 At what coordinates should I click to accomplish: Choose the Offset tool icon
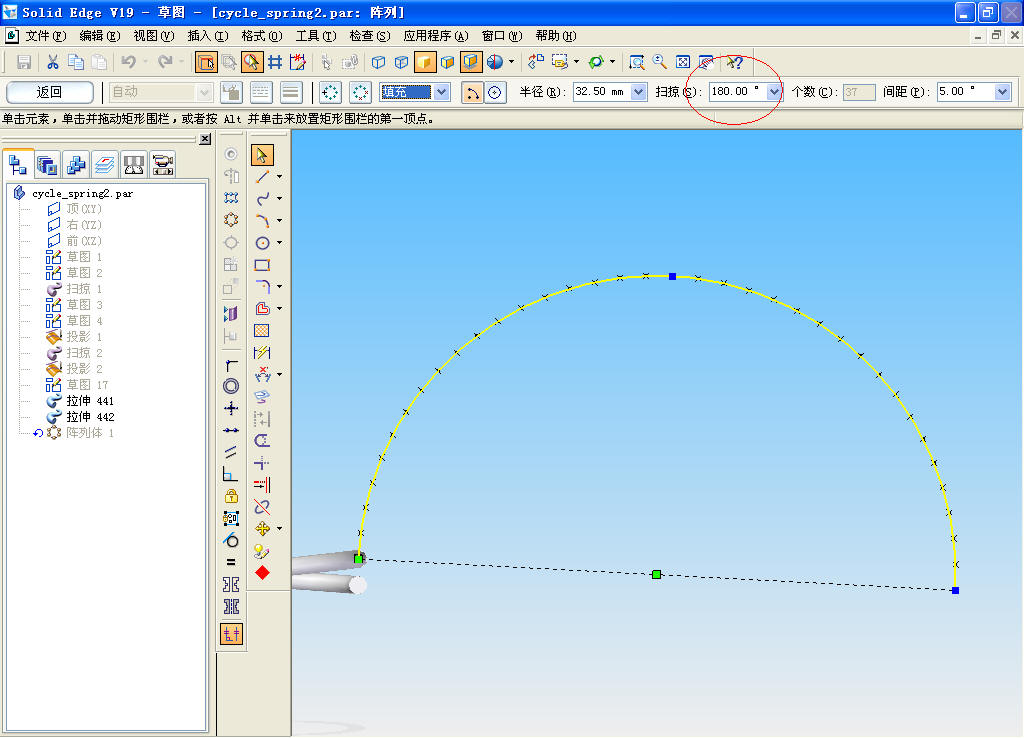[x=262, y=308]
